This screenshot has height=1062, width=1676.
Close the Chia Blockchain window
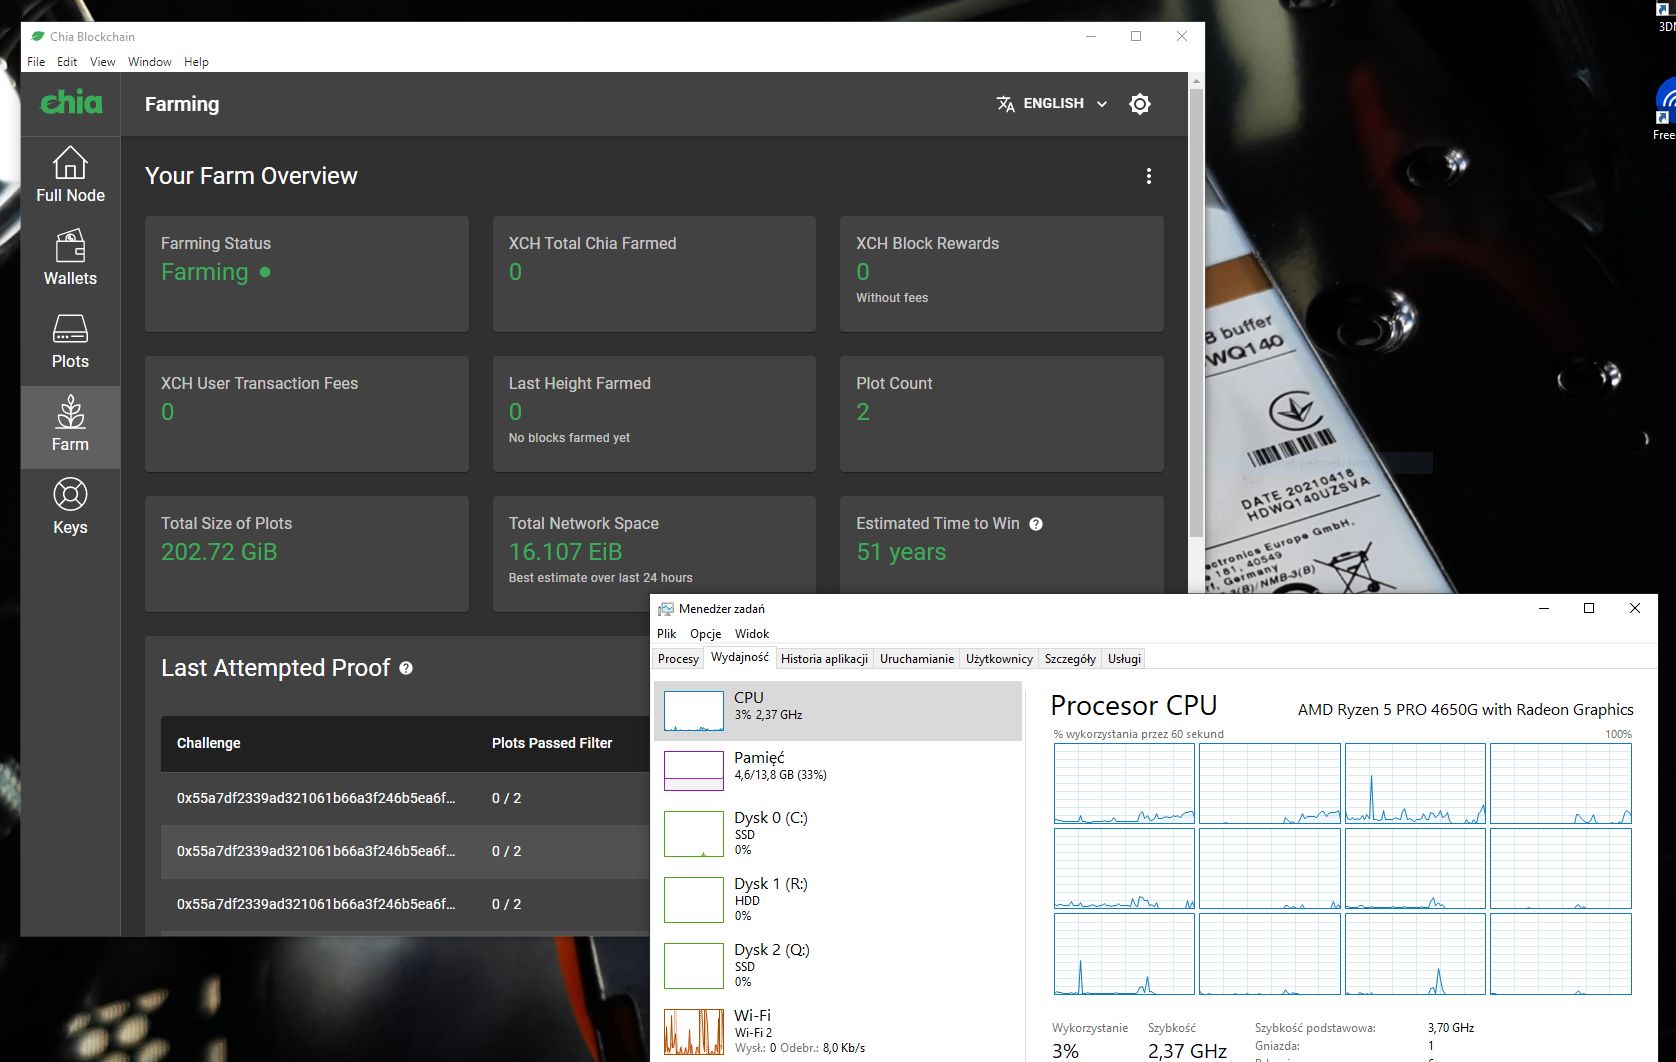[1182, 36]
